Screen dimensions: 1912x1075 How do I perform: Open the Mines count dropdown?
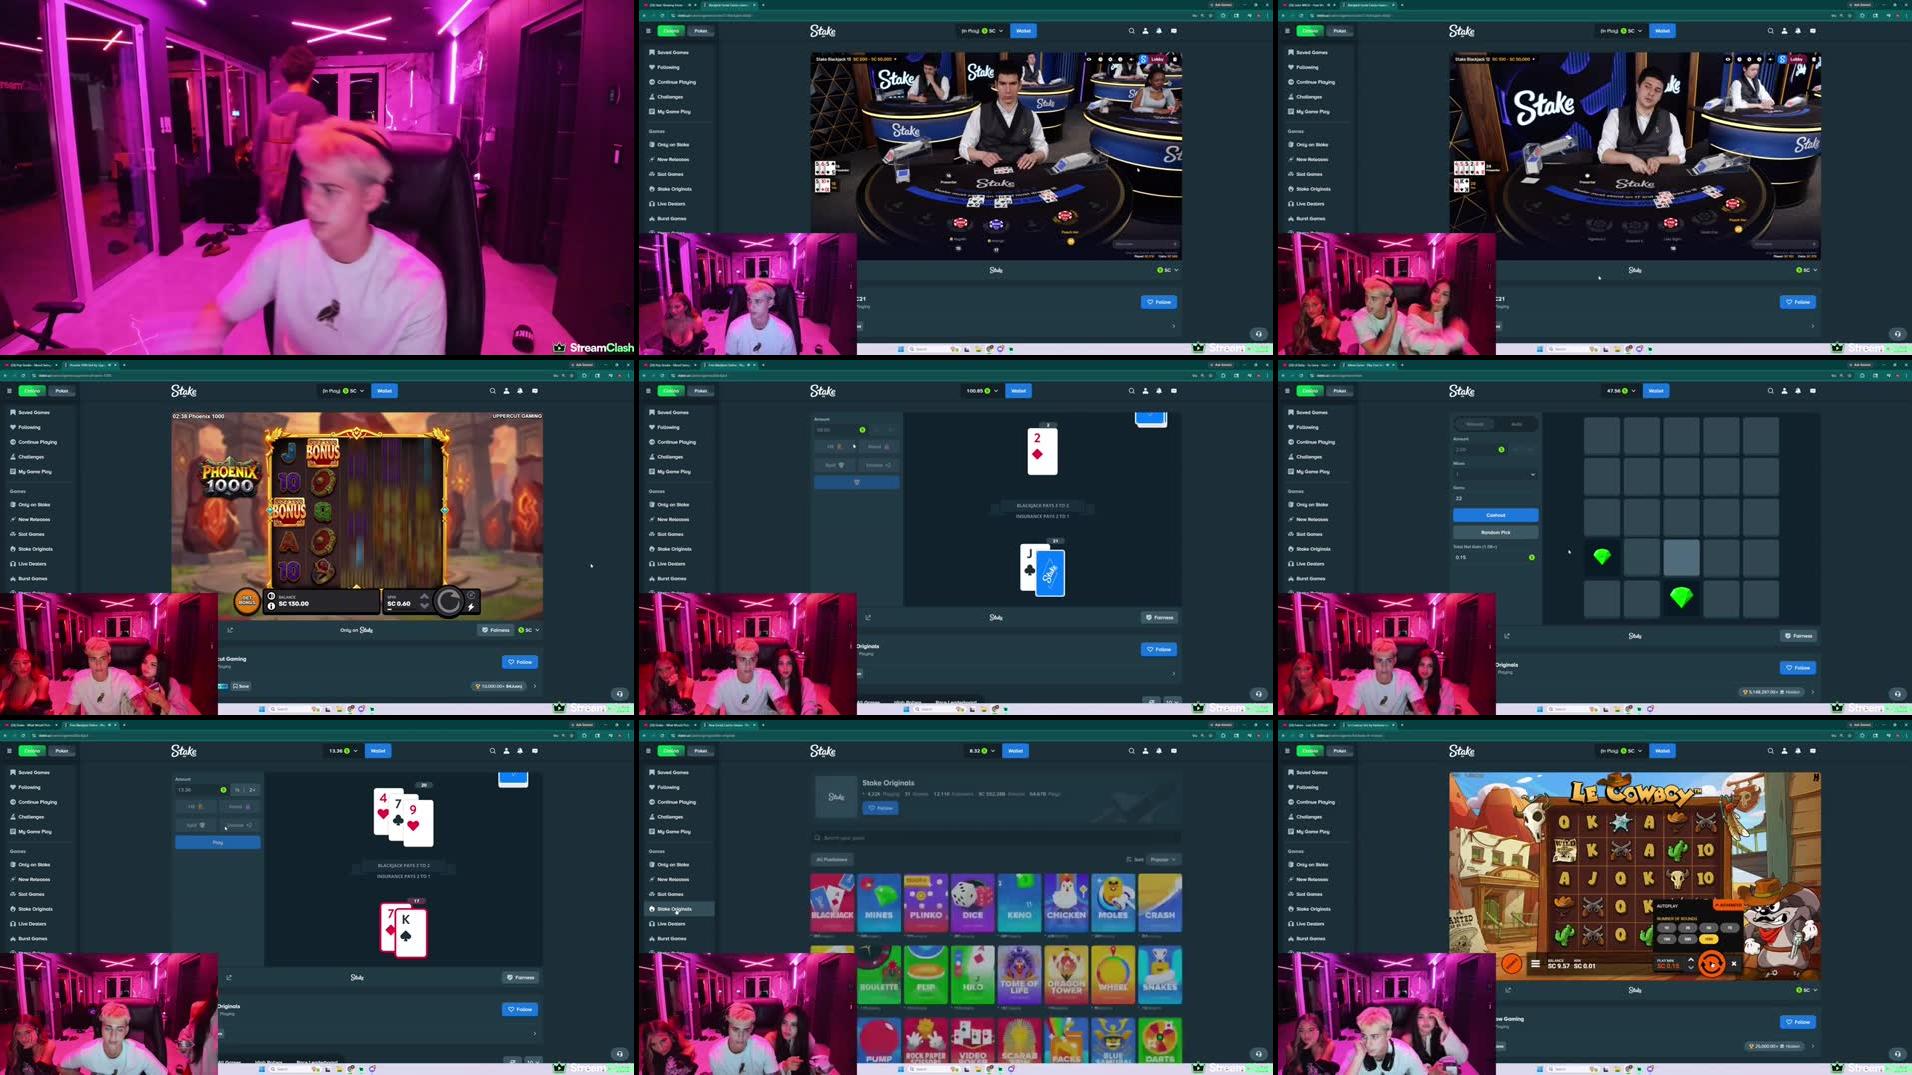click(1532, 475)
